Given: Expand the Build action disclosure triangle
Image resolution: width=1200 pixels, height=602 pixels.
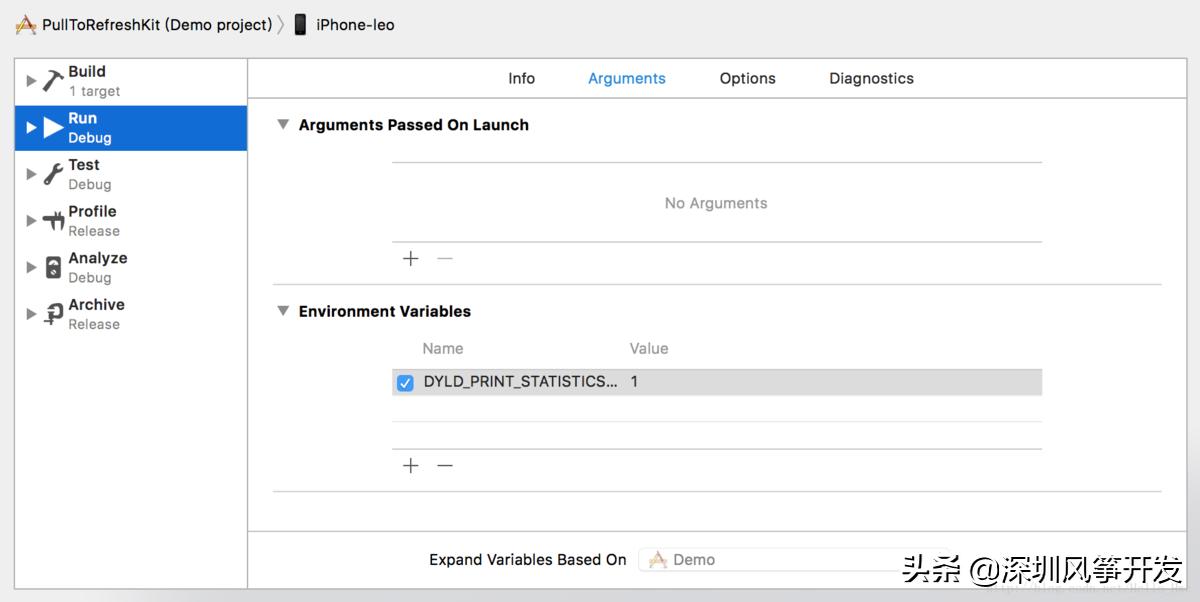Looking at the screenshot, I should coord(31,81).
